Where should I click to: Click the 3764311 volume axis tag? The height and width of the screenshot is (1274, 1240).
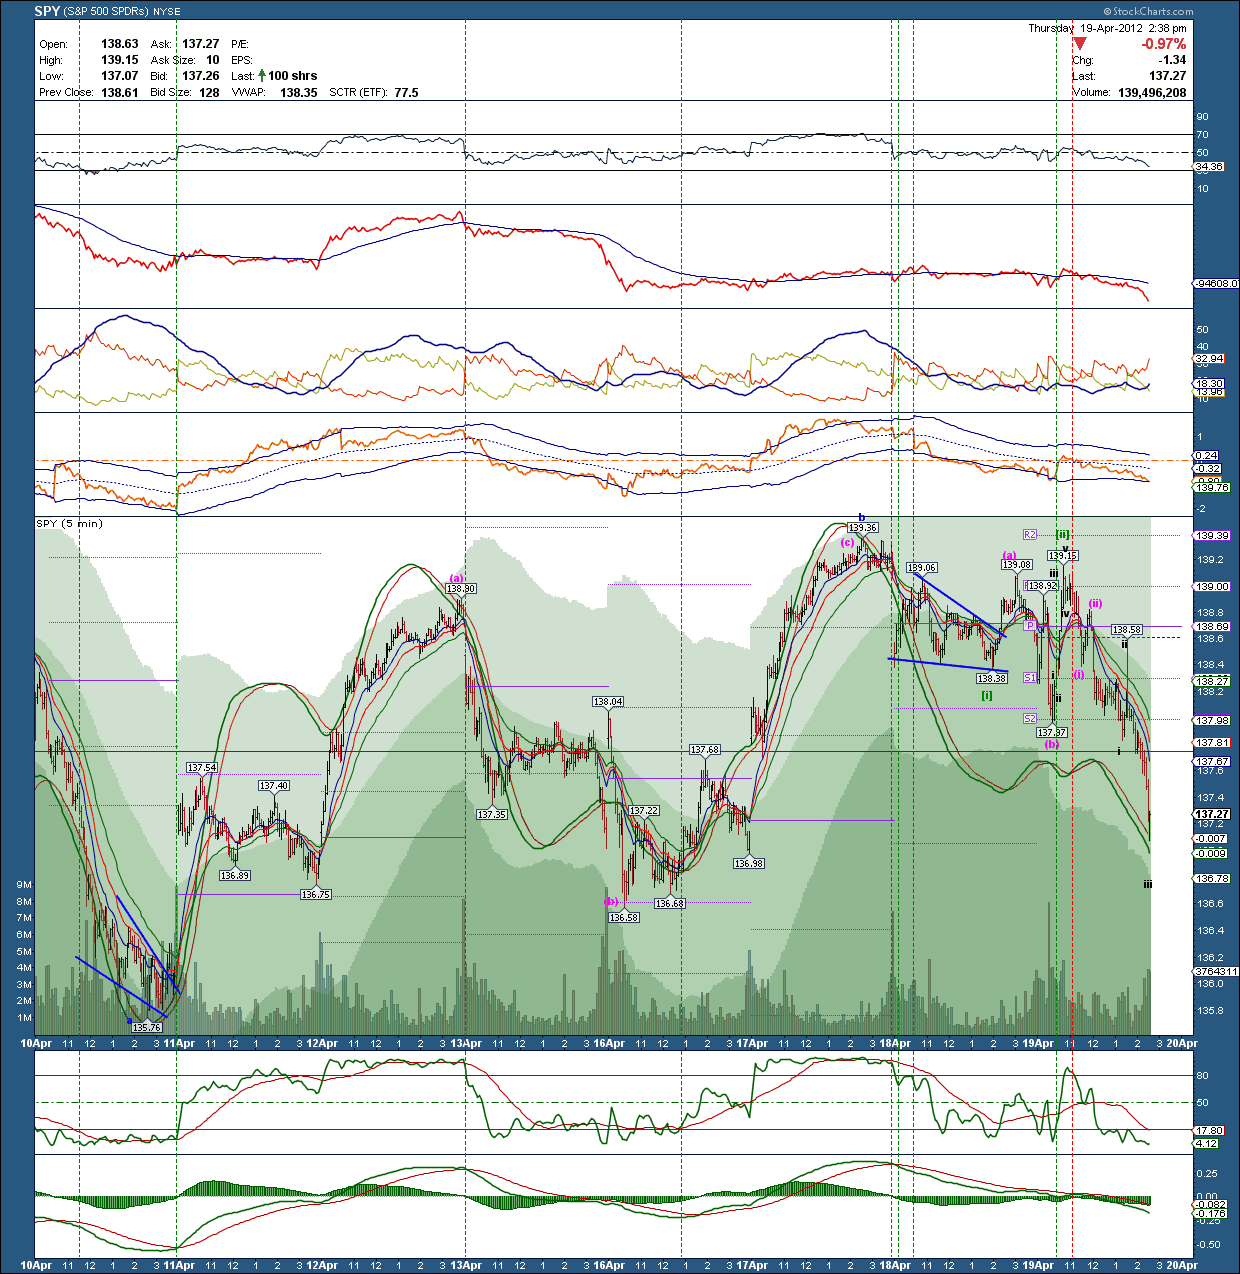(1215, 971)
